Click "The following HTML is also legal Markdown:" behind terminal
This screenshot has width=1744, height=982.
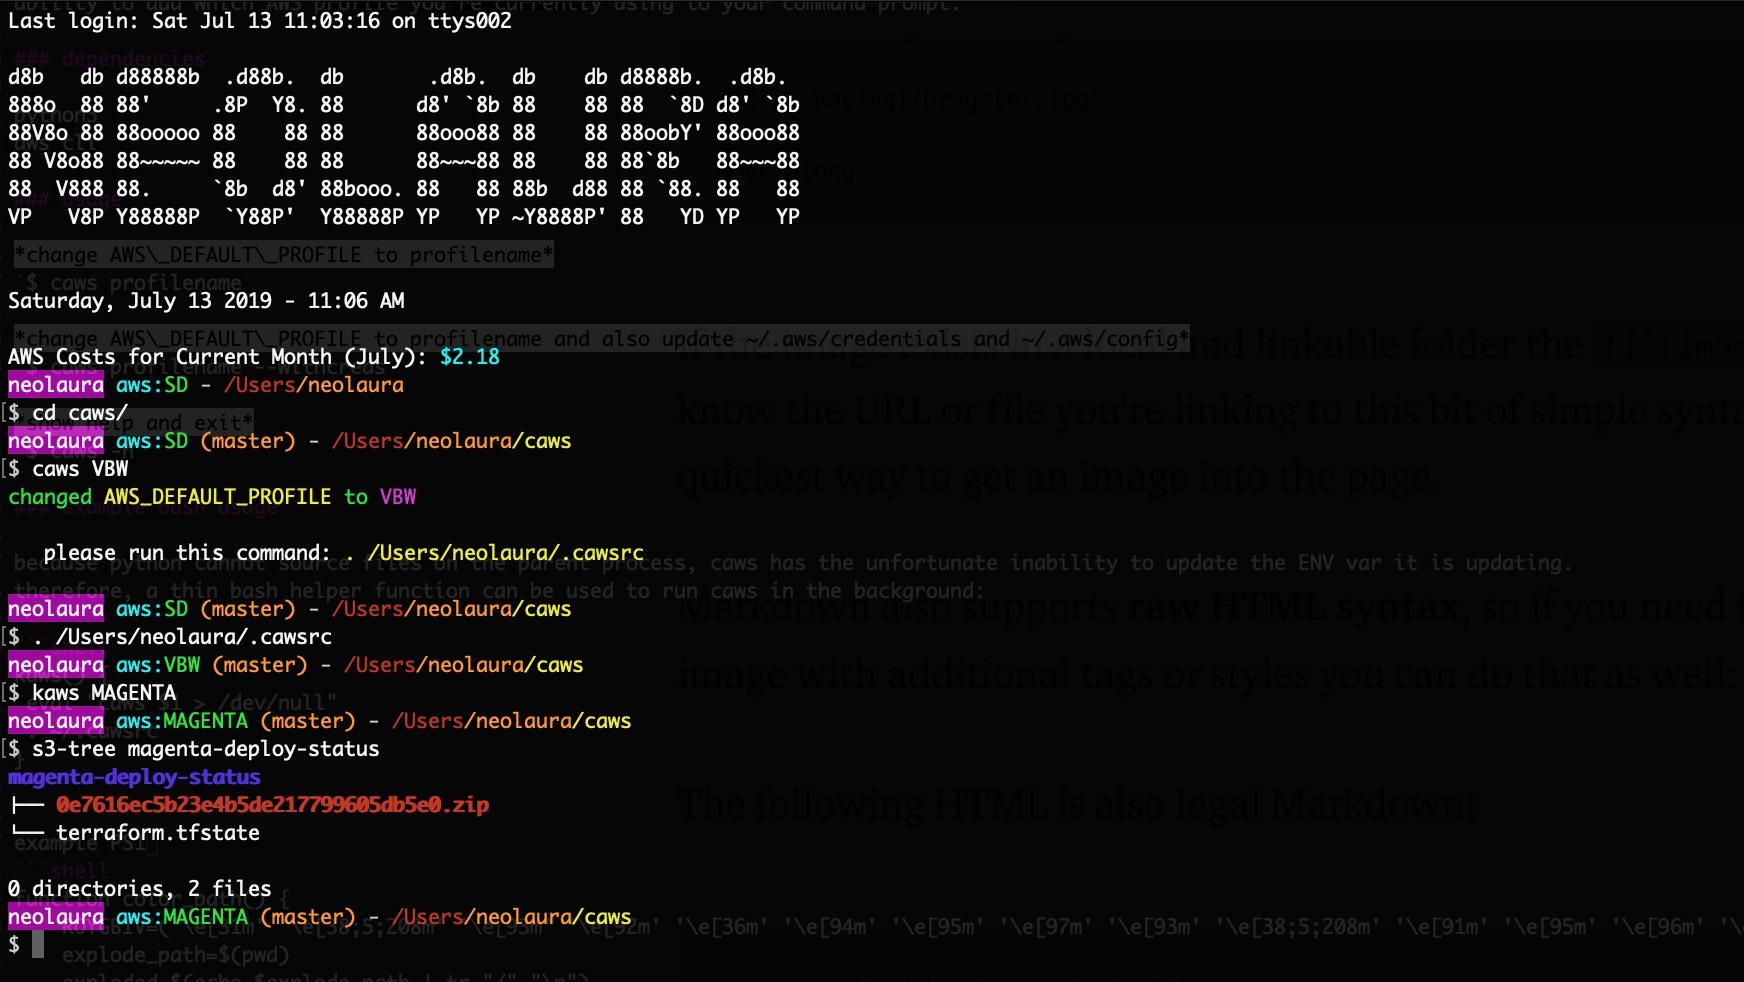[1078, 804]
